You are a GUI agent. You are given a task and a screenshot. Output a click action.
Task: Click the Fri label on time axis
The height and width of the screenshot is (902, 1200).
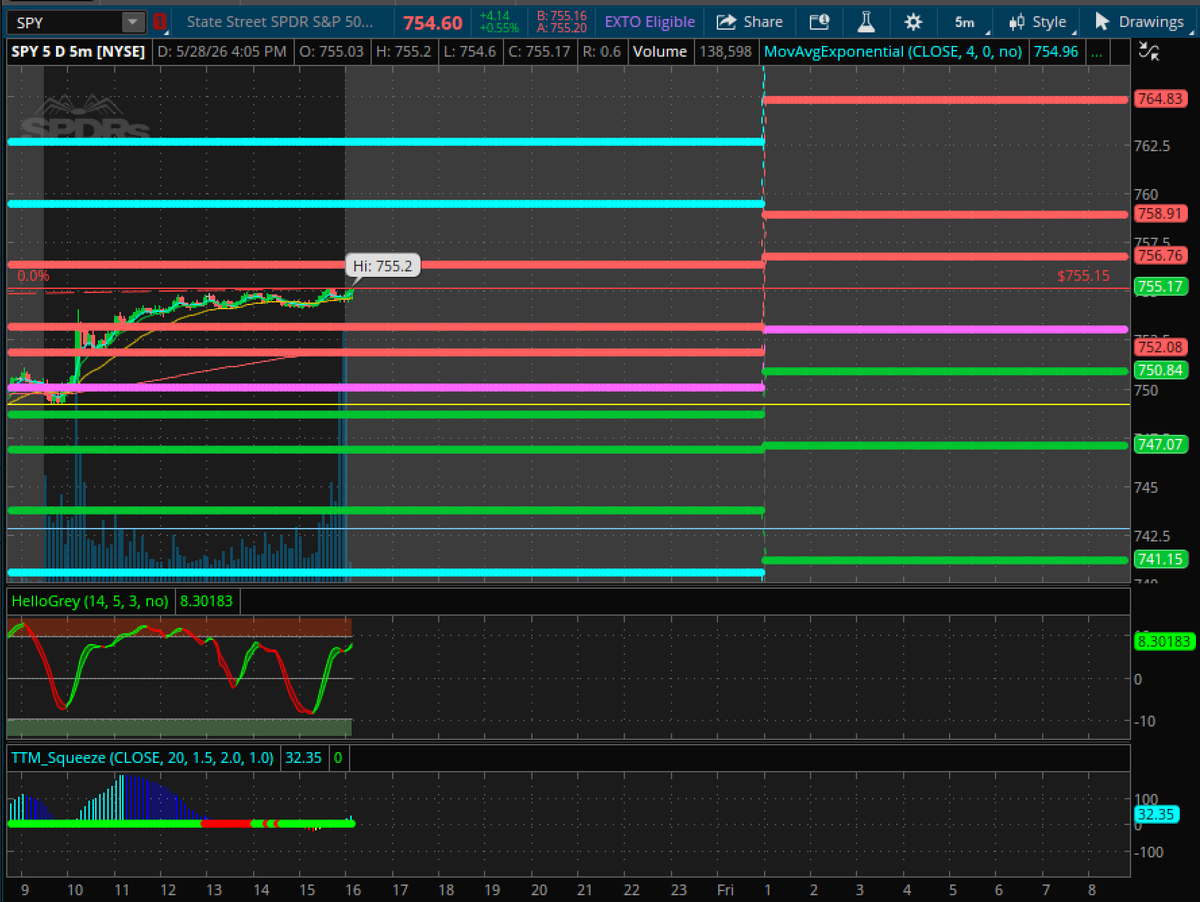(x=727, y=889)
